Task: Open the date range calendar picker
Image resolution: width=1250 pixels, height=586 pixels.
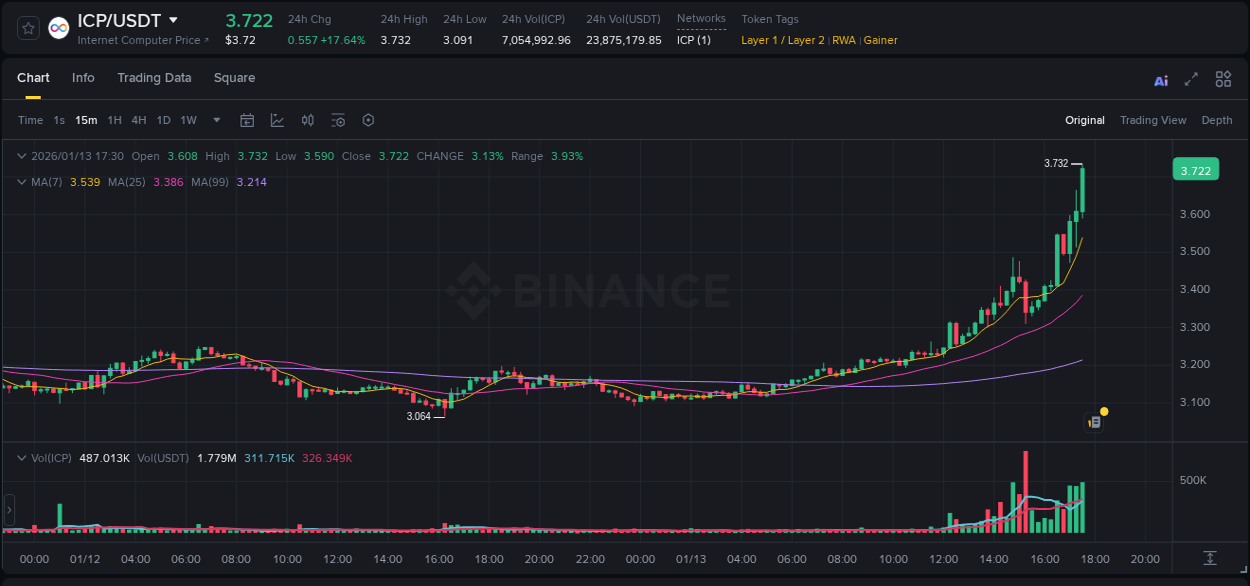Action: [247, 120]
